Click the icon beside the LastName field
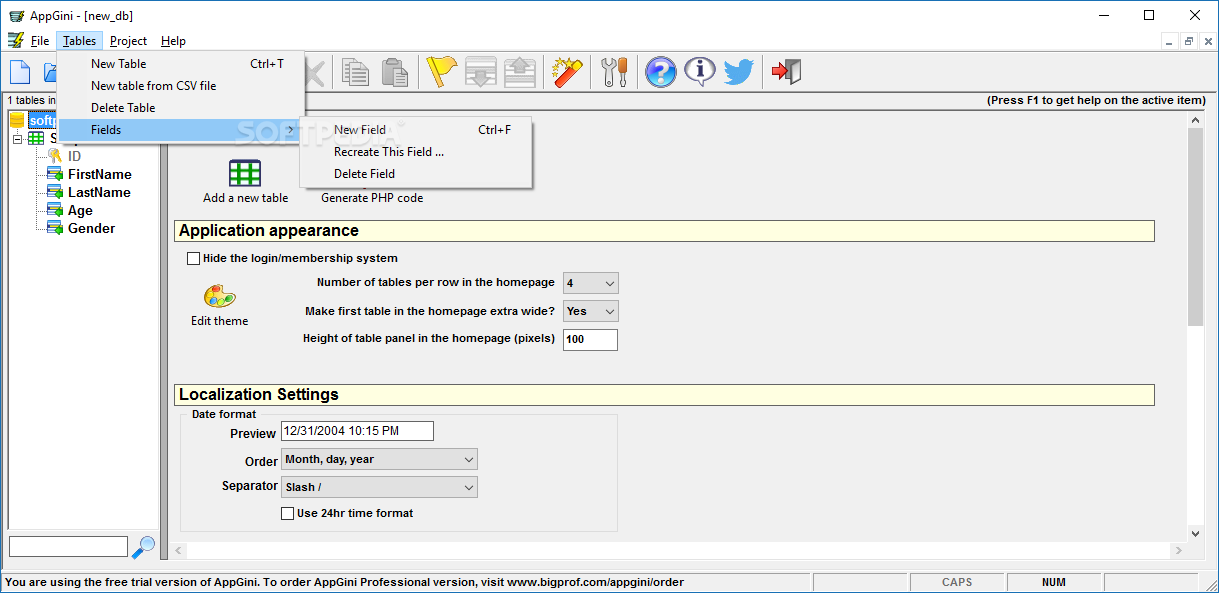The height and width of the screenshot is (593, 1219). click(x=55, y=192)
